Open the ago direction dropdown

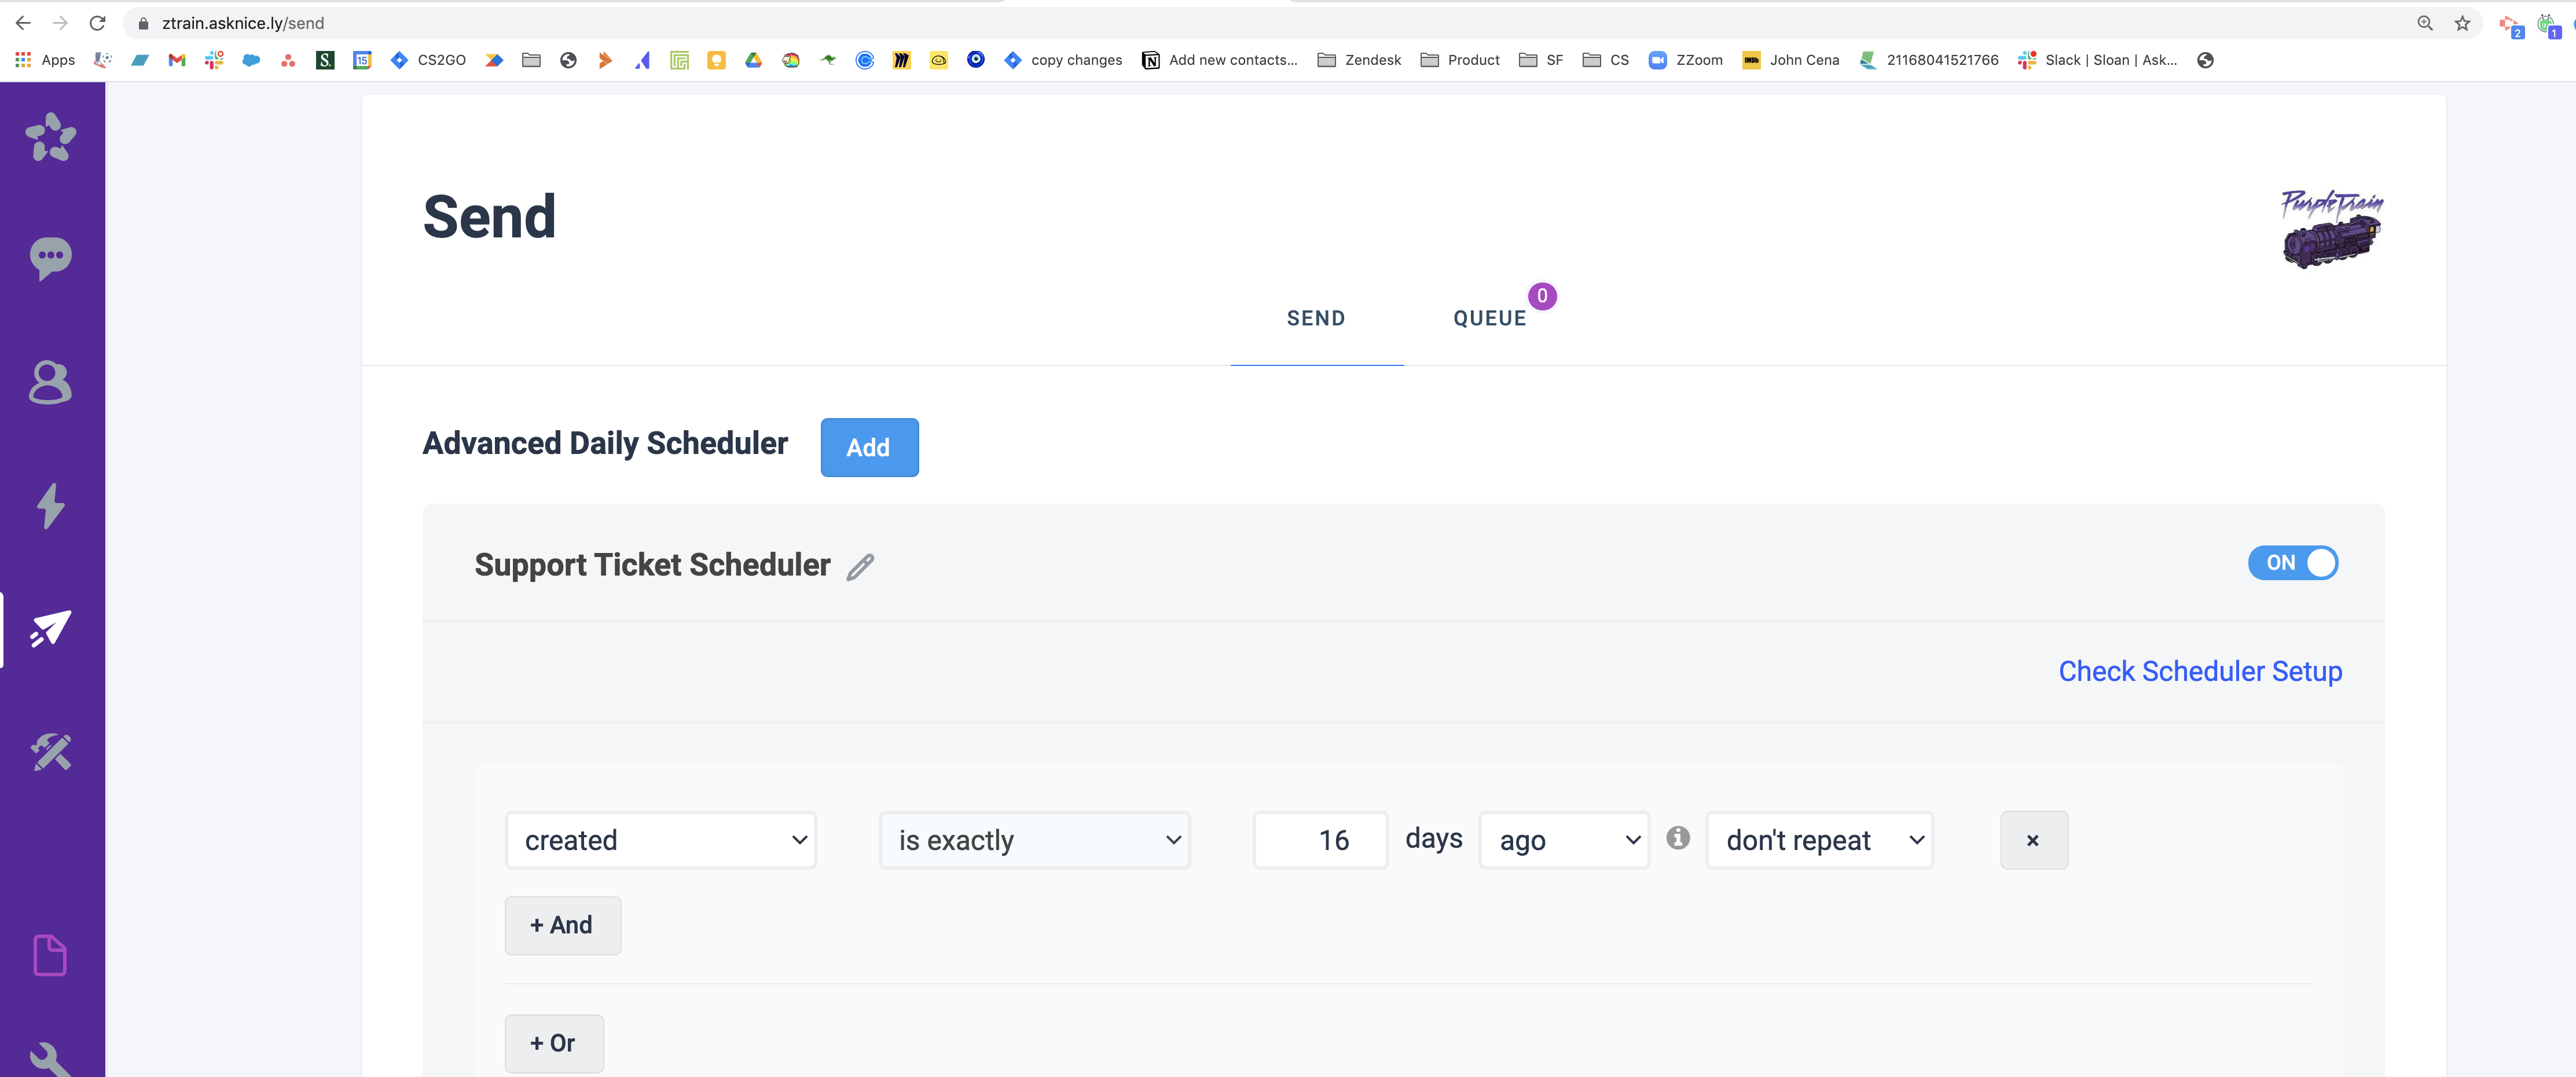click(x=1564, y=840)
